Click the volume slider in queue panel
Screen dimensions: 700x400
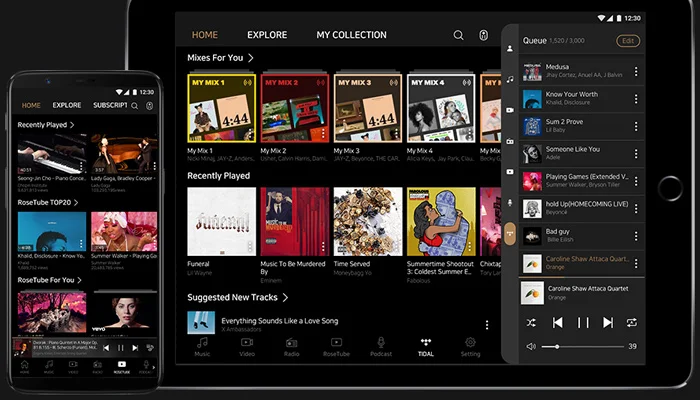coord(580,347)
